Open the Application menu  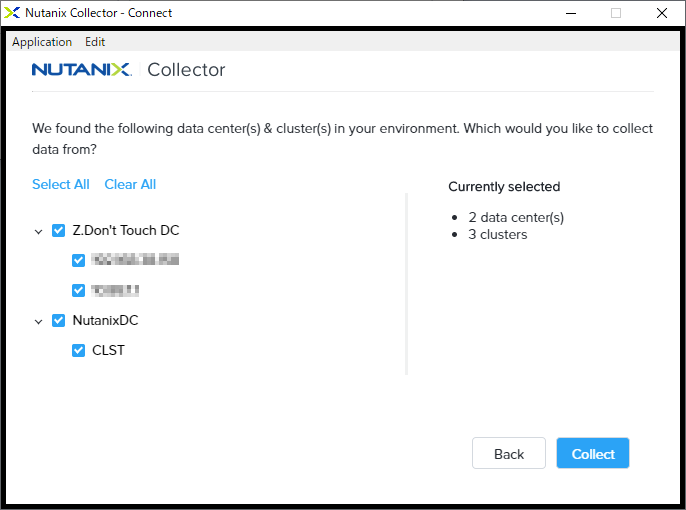pos(42,42)
